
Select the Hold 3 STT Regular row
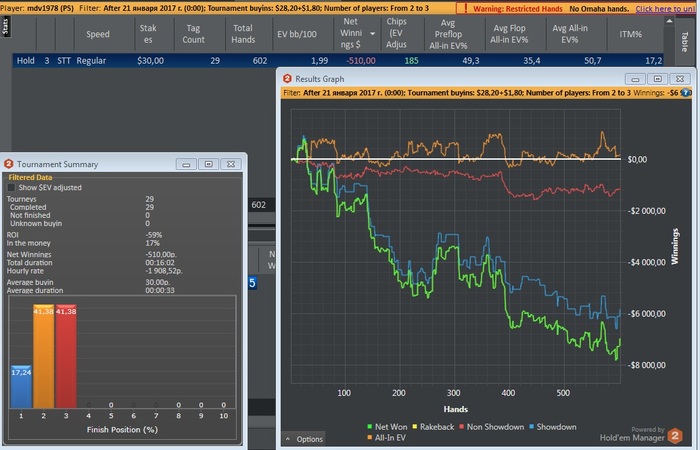pyautogui.click(x=338, y=61)
